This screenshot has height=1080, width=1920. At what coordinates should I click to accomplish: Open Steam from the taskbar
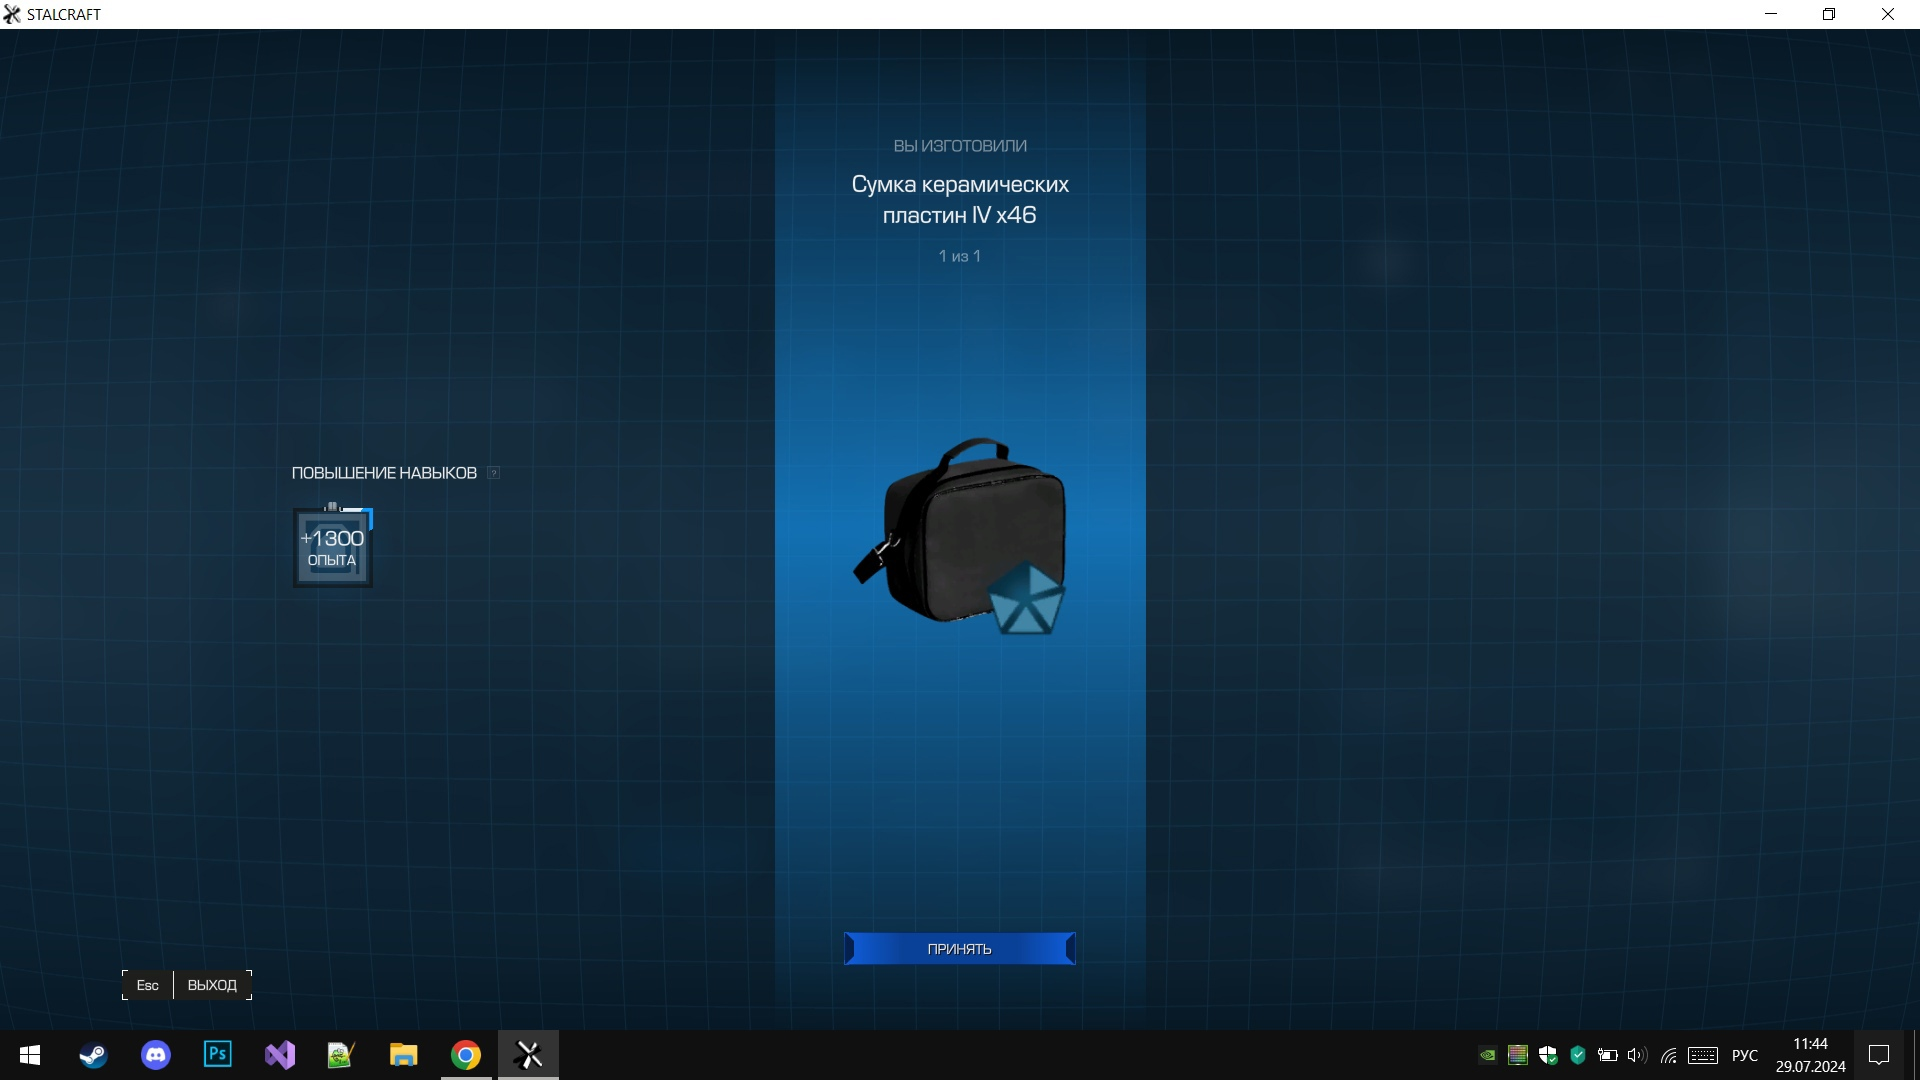[x=93, y=1055]
